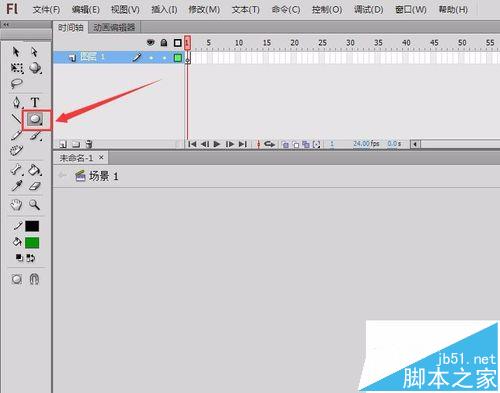500x393 pixels.
Task: Click the timeline scroll left arrow
Action: (415, 144)
